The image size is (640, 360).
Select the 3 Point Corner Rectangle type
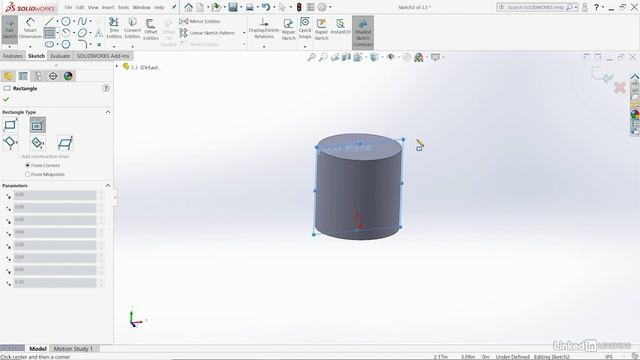click(x=10, y=143)
